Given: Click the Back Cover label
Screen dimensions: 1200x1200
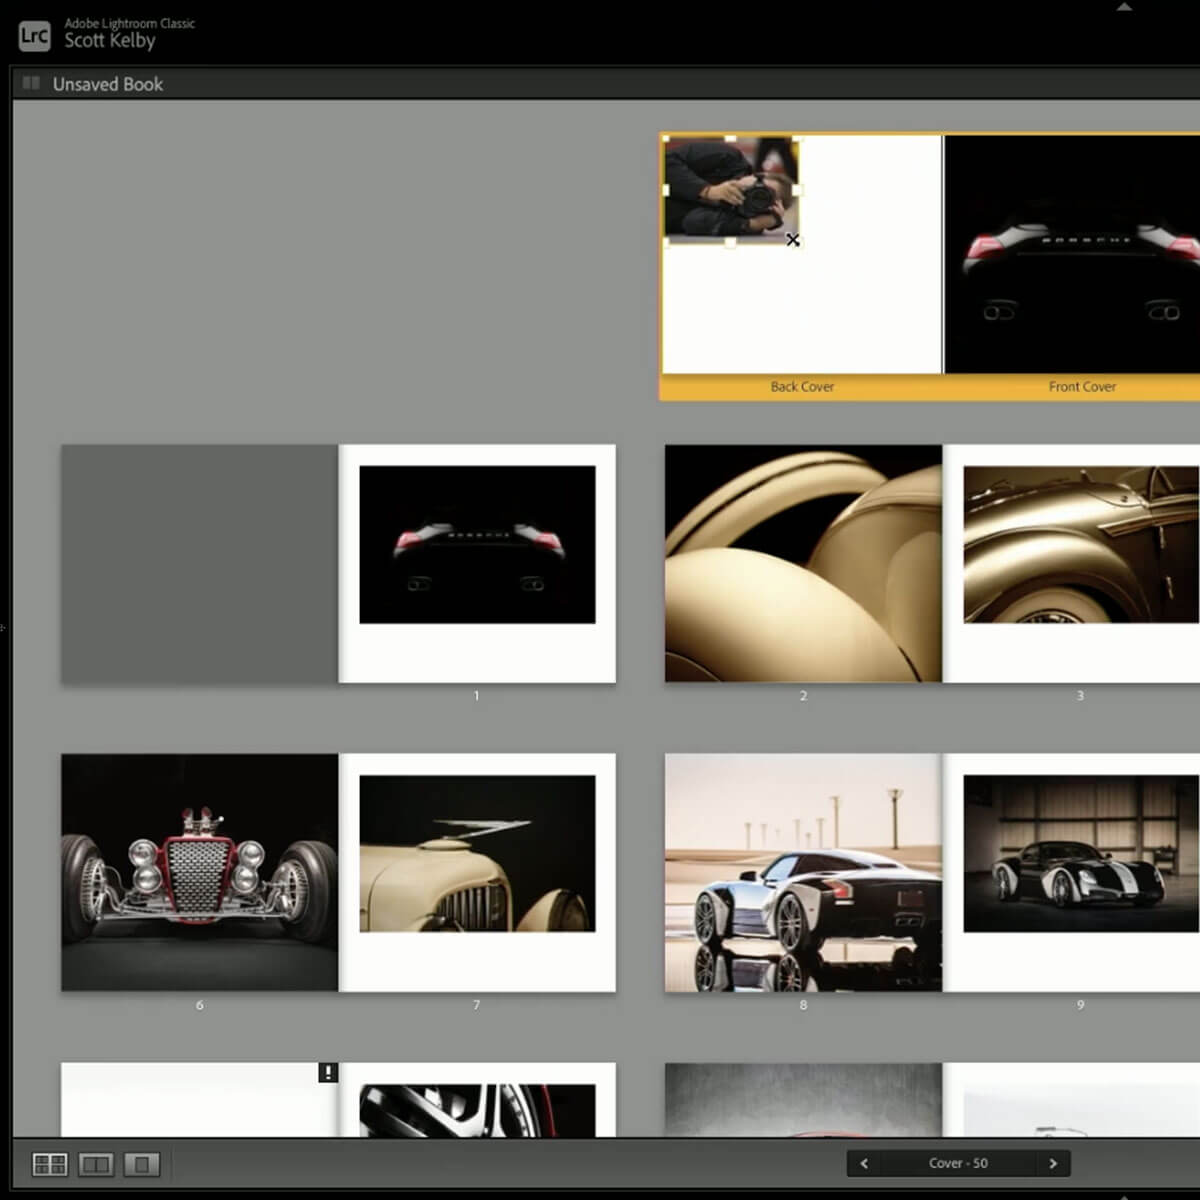Looking at the screenshot, I should [802, 386].
